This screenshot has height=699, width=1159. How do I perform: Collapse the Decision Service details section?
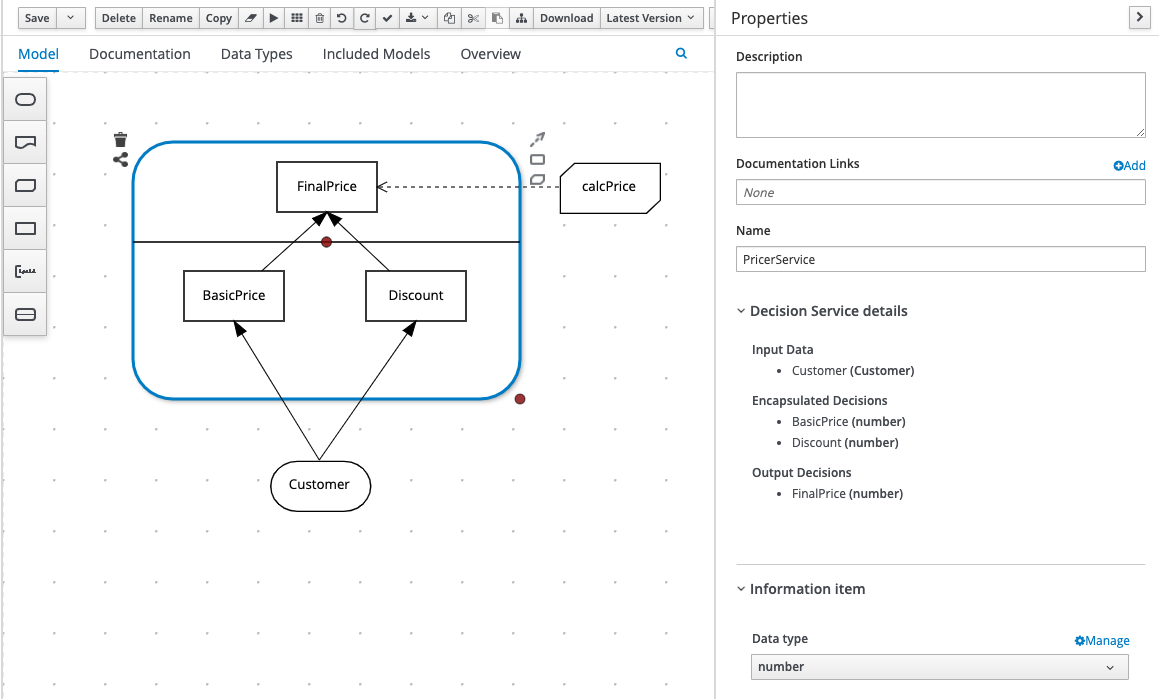point(741,311)
